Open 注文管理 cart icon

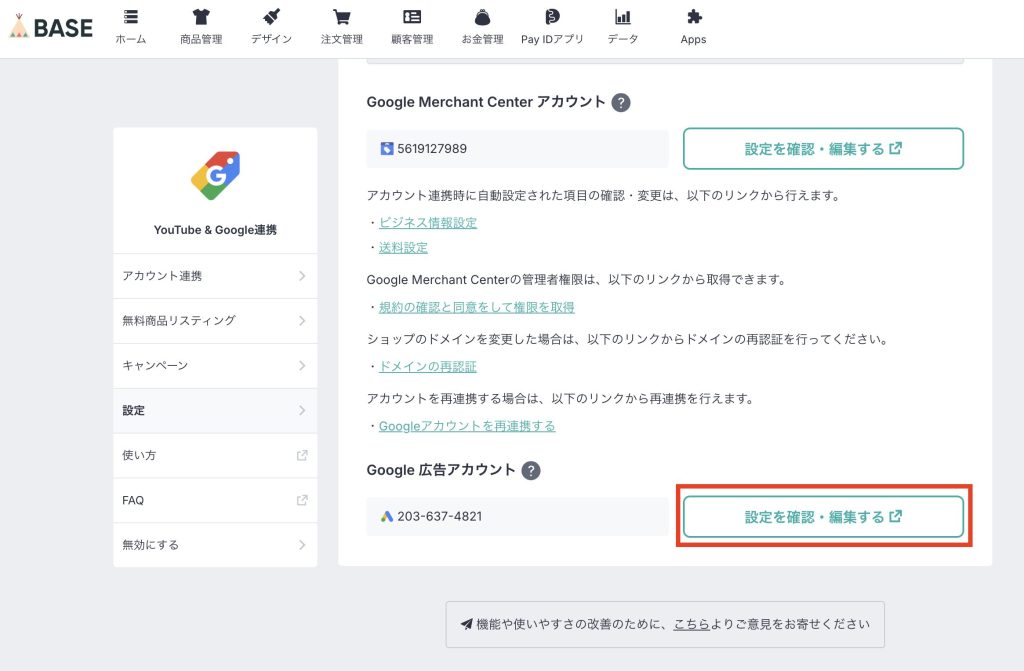pos(342,17)
